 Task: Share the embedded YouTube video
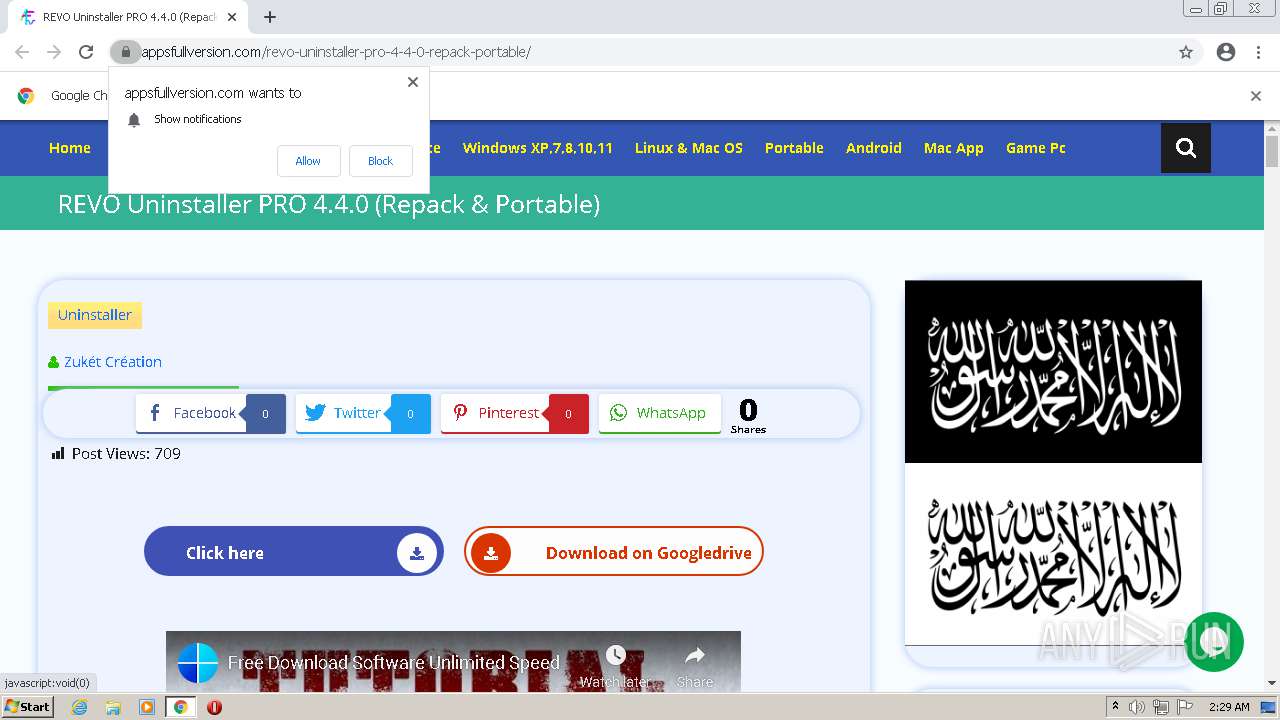point(695,666)
